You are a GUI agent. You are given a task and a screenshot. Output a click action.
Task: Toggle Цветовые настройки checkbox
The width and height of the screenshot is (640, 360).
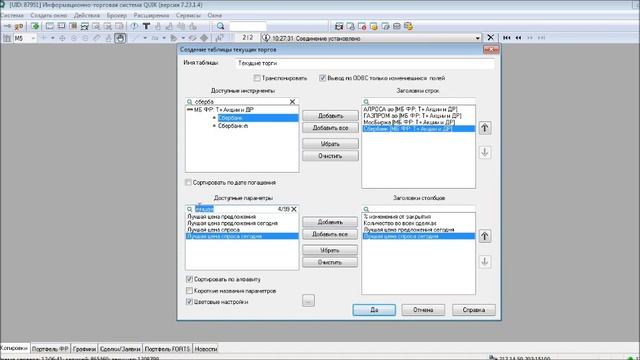point(189,302)
